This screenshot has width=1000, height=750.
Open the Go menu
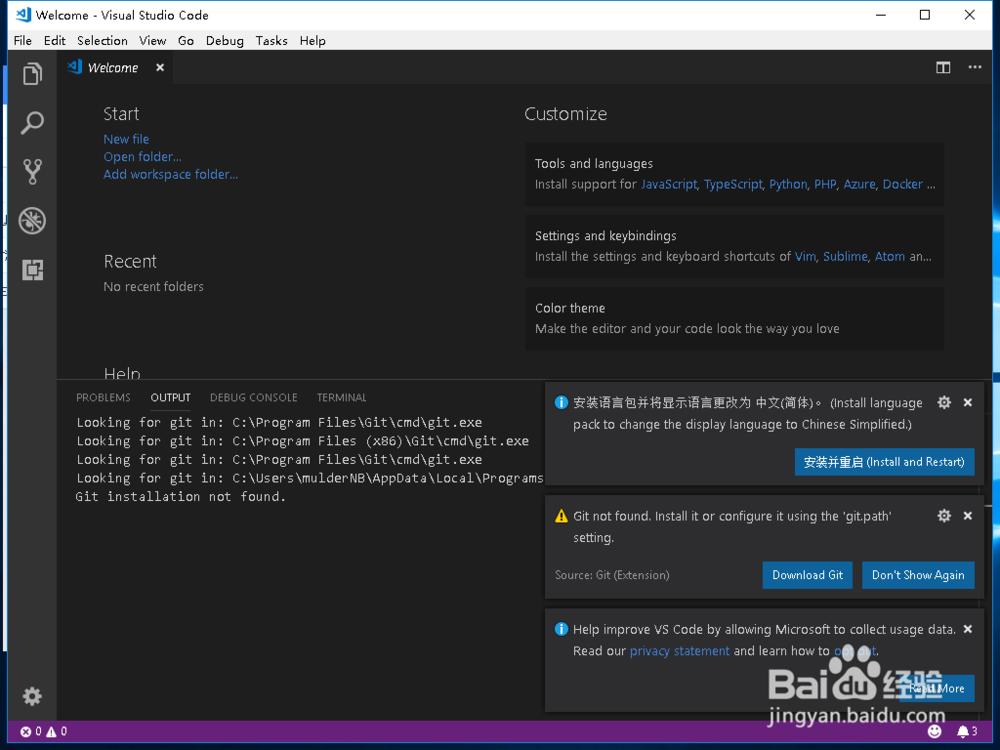[x=186, y=40]
